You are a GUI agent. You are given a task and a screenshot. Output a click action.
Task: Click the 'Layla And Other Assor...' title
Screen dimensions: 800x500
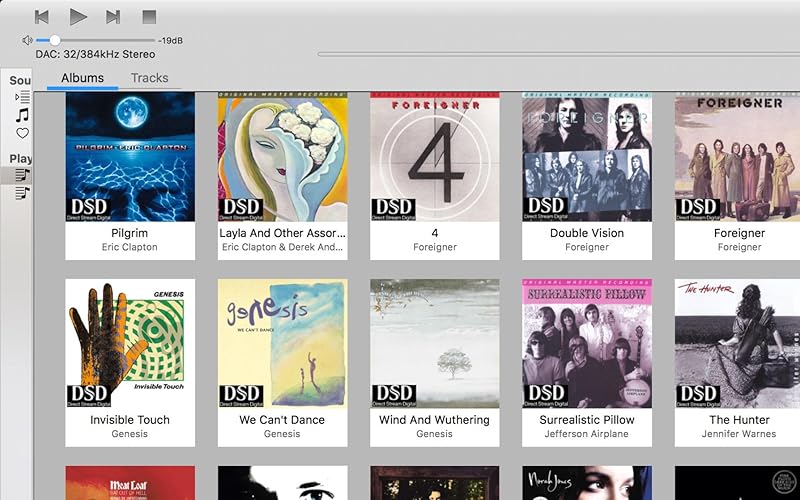[283, 233]
